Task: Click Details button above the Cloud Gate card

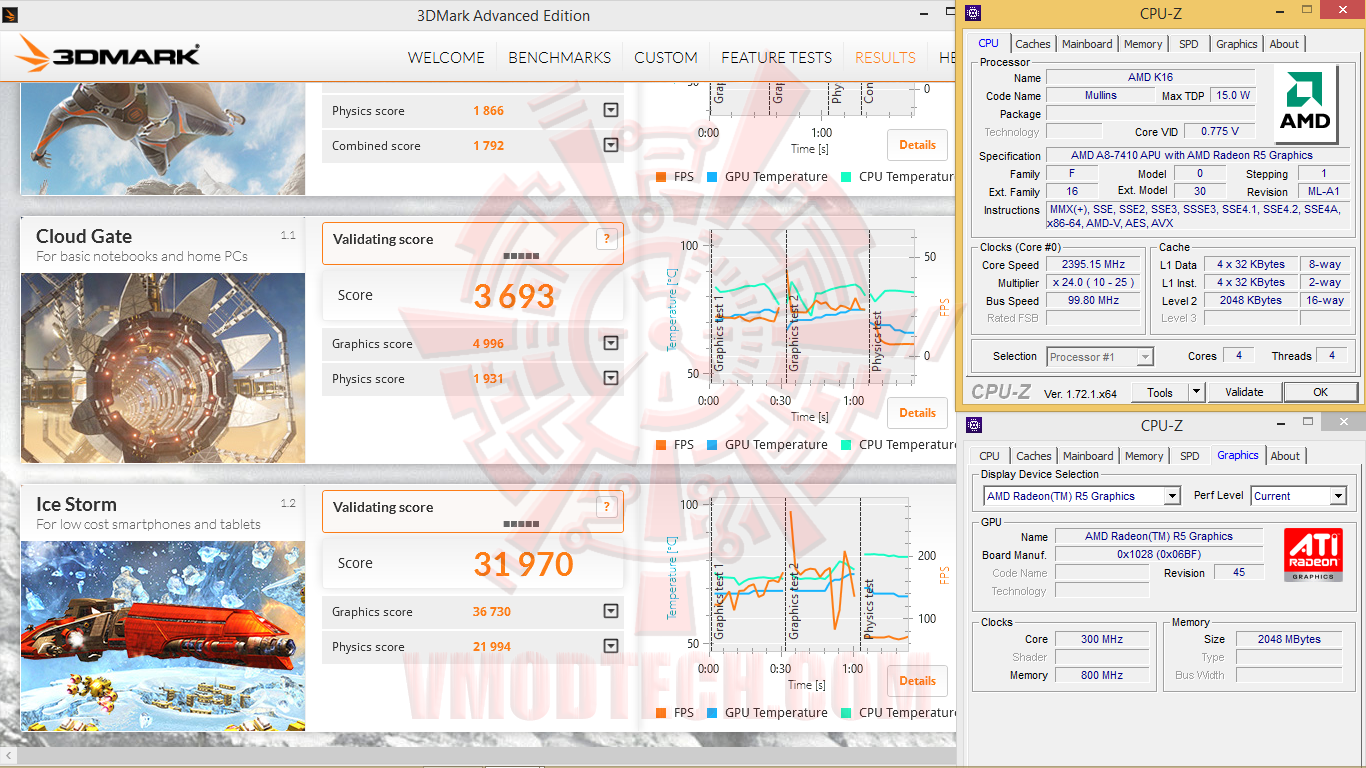Action: pyautogui.click(x=917, y=145)
